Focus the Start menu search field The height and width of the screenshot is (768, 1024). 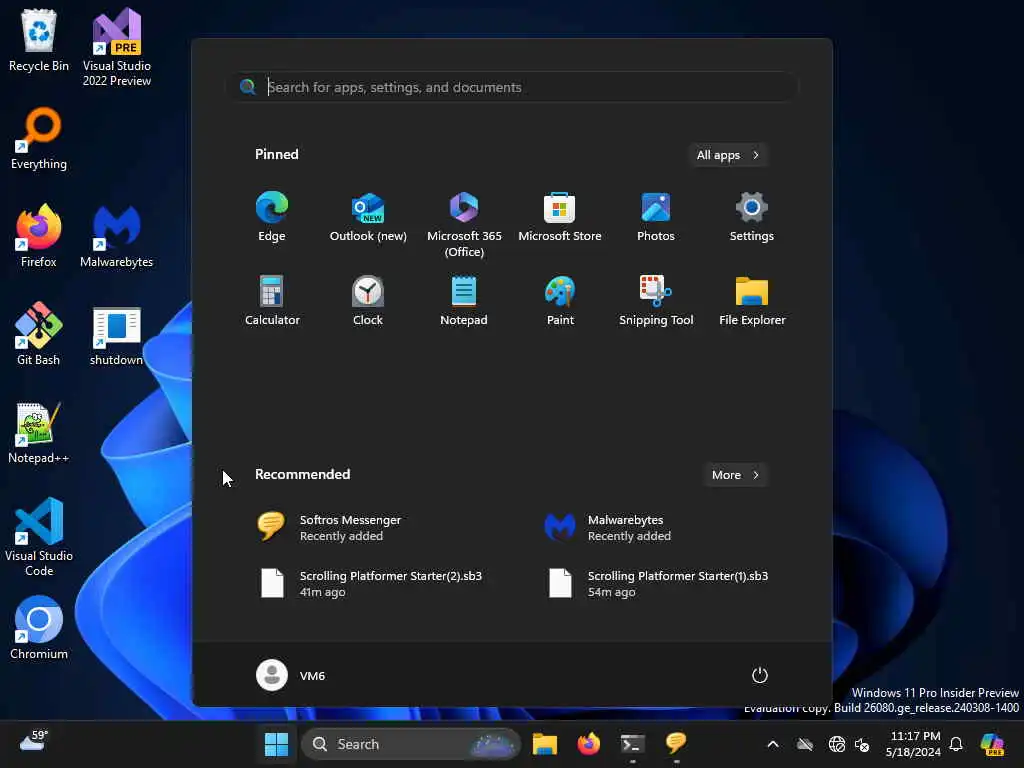click(513, 87)
